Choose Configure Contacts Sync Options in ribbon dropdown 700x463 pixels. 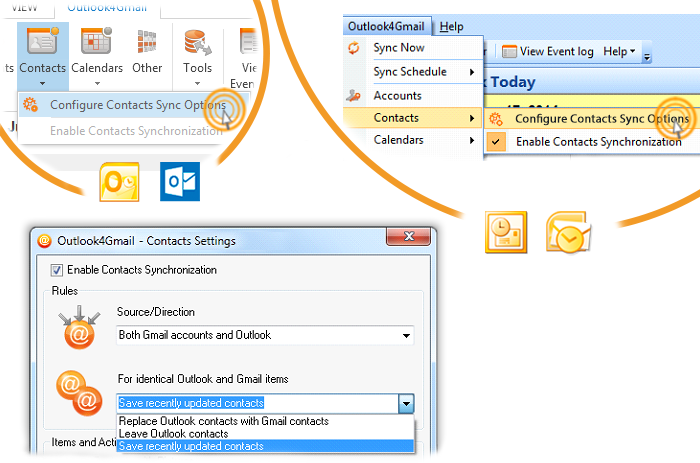point(133,105)
